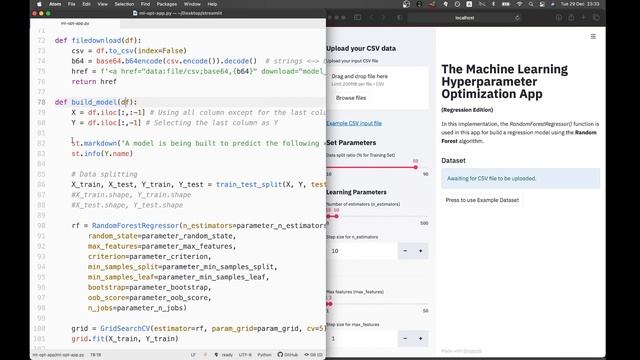Increase the max_features step size
The image size is (640, 360).
pos(420,338)
